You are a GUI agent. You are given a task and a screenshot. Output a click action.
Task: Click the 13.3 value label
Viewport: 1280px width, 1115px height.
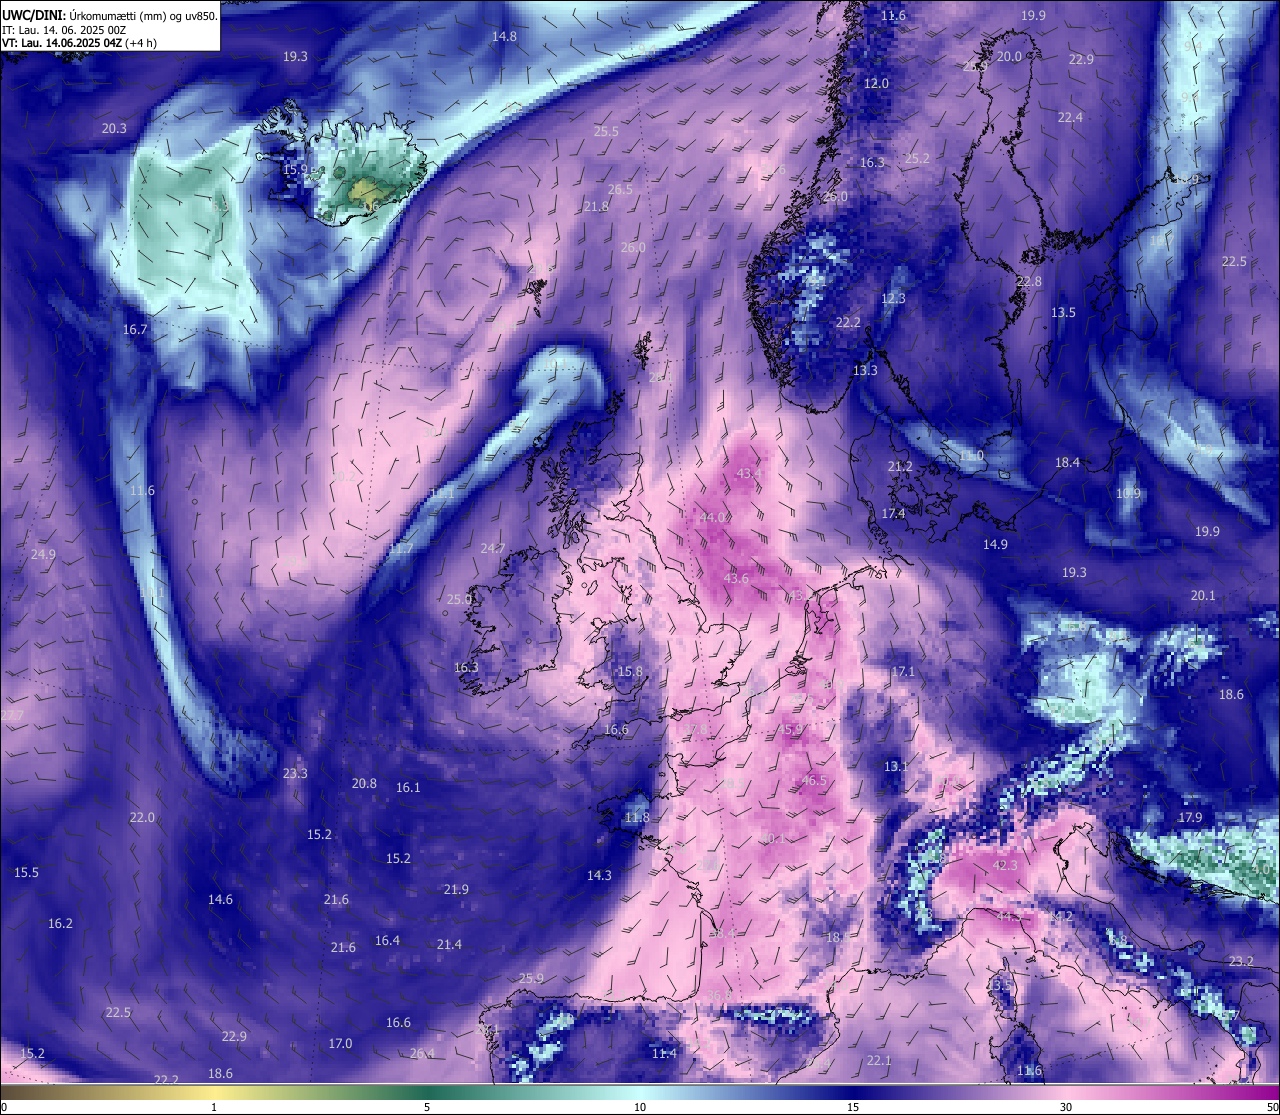865,370
